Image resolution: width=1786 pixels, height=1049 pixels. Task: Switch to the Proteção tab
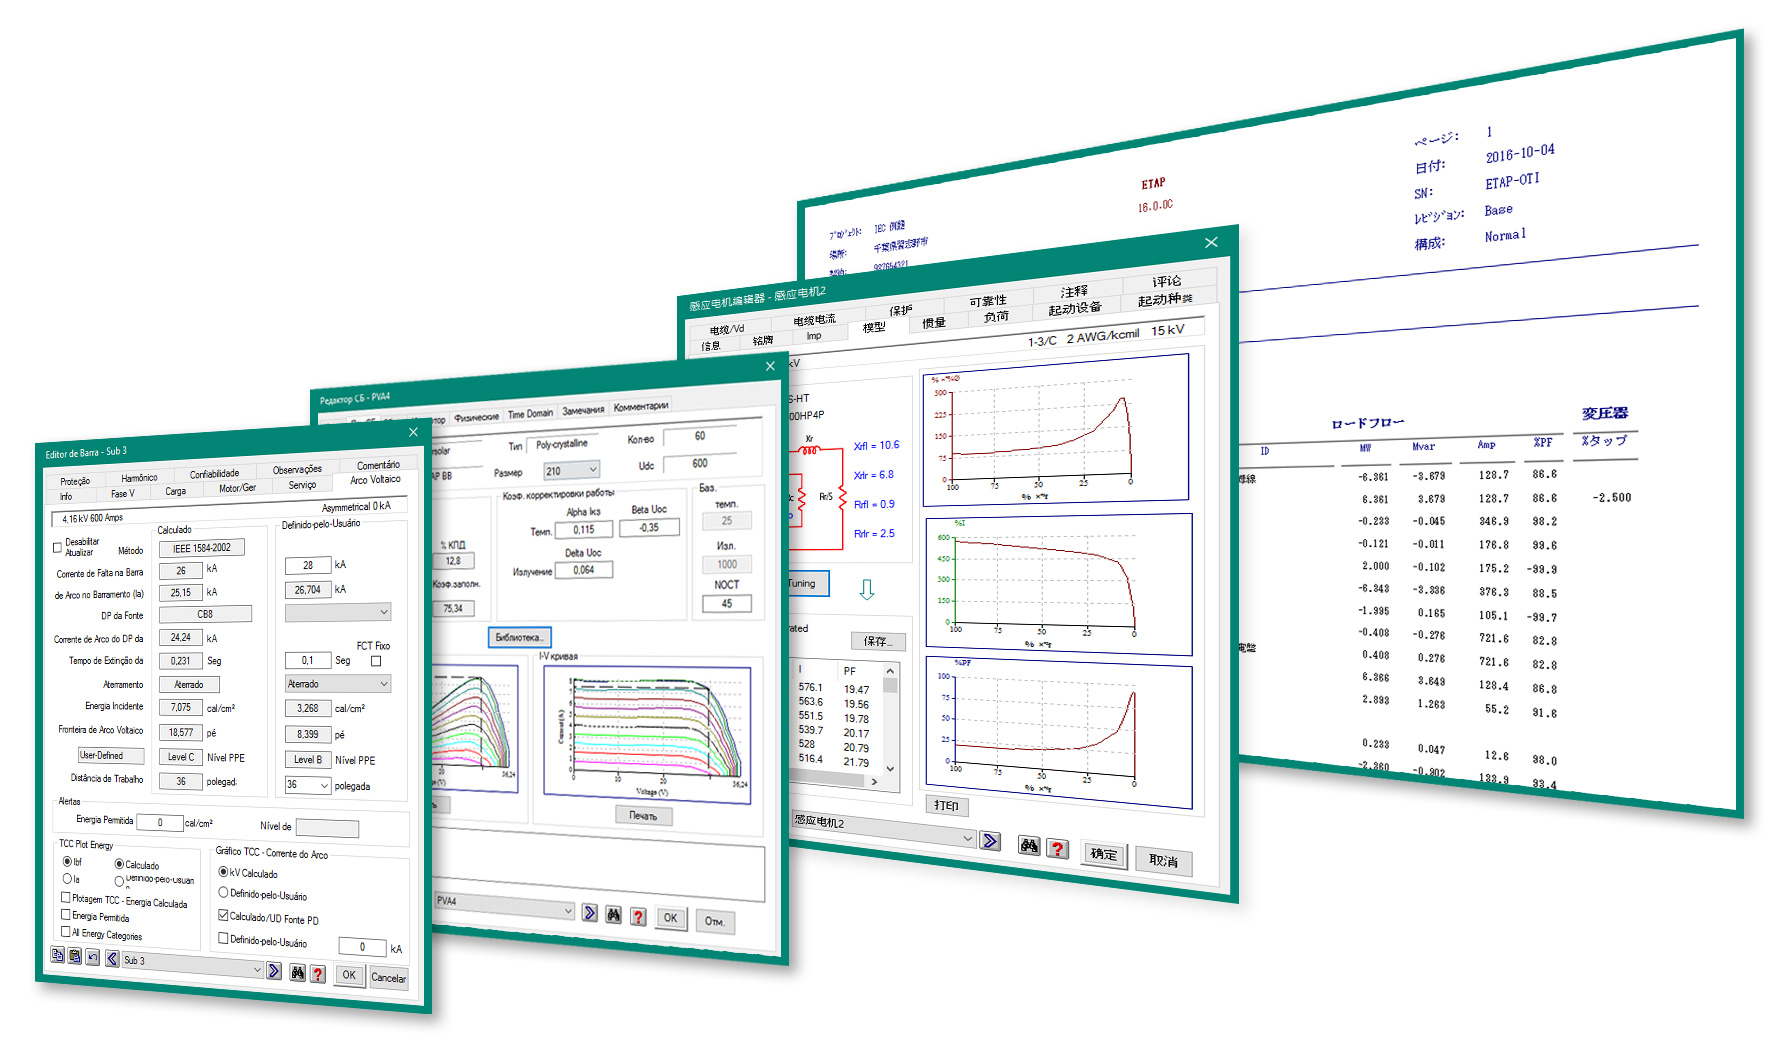point(74,481)
